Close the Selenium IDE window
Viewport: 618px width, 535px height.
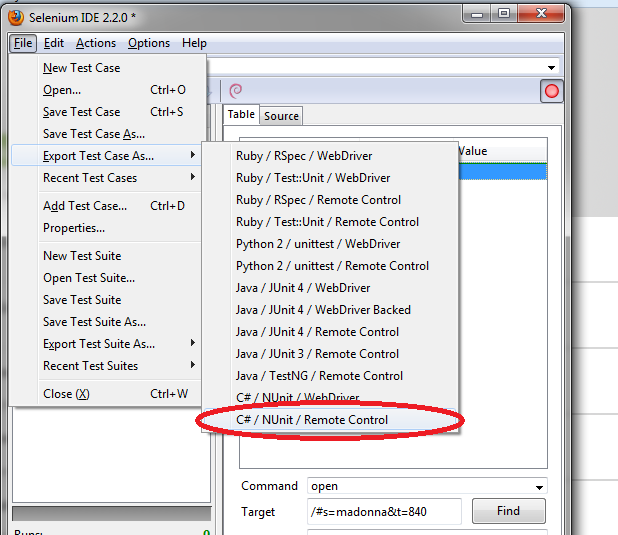(541, 14)
